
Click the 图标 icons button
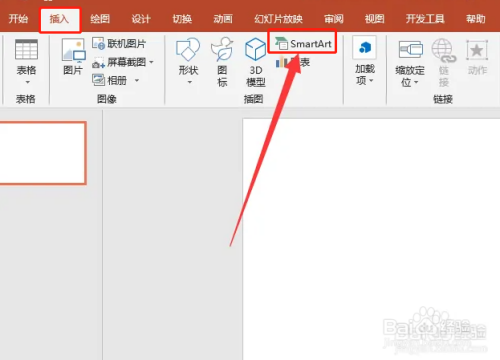222,62
